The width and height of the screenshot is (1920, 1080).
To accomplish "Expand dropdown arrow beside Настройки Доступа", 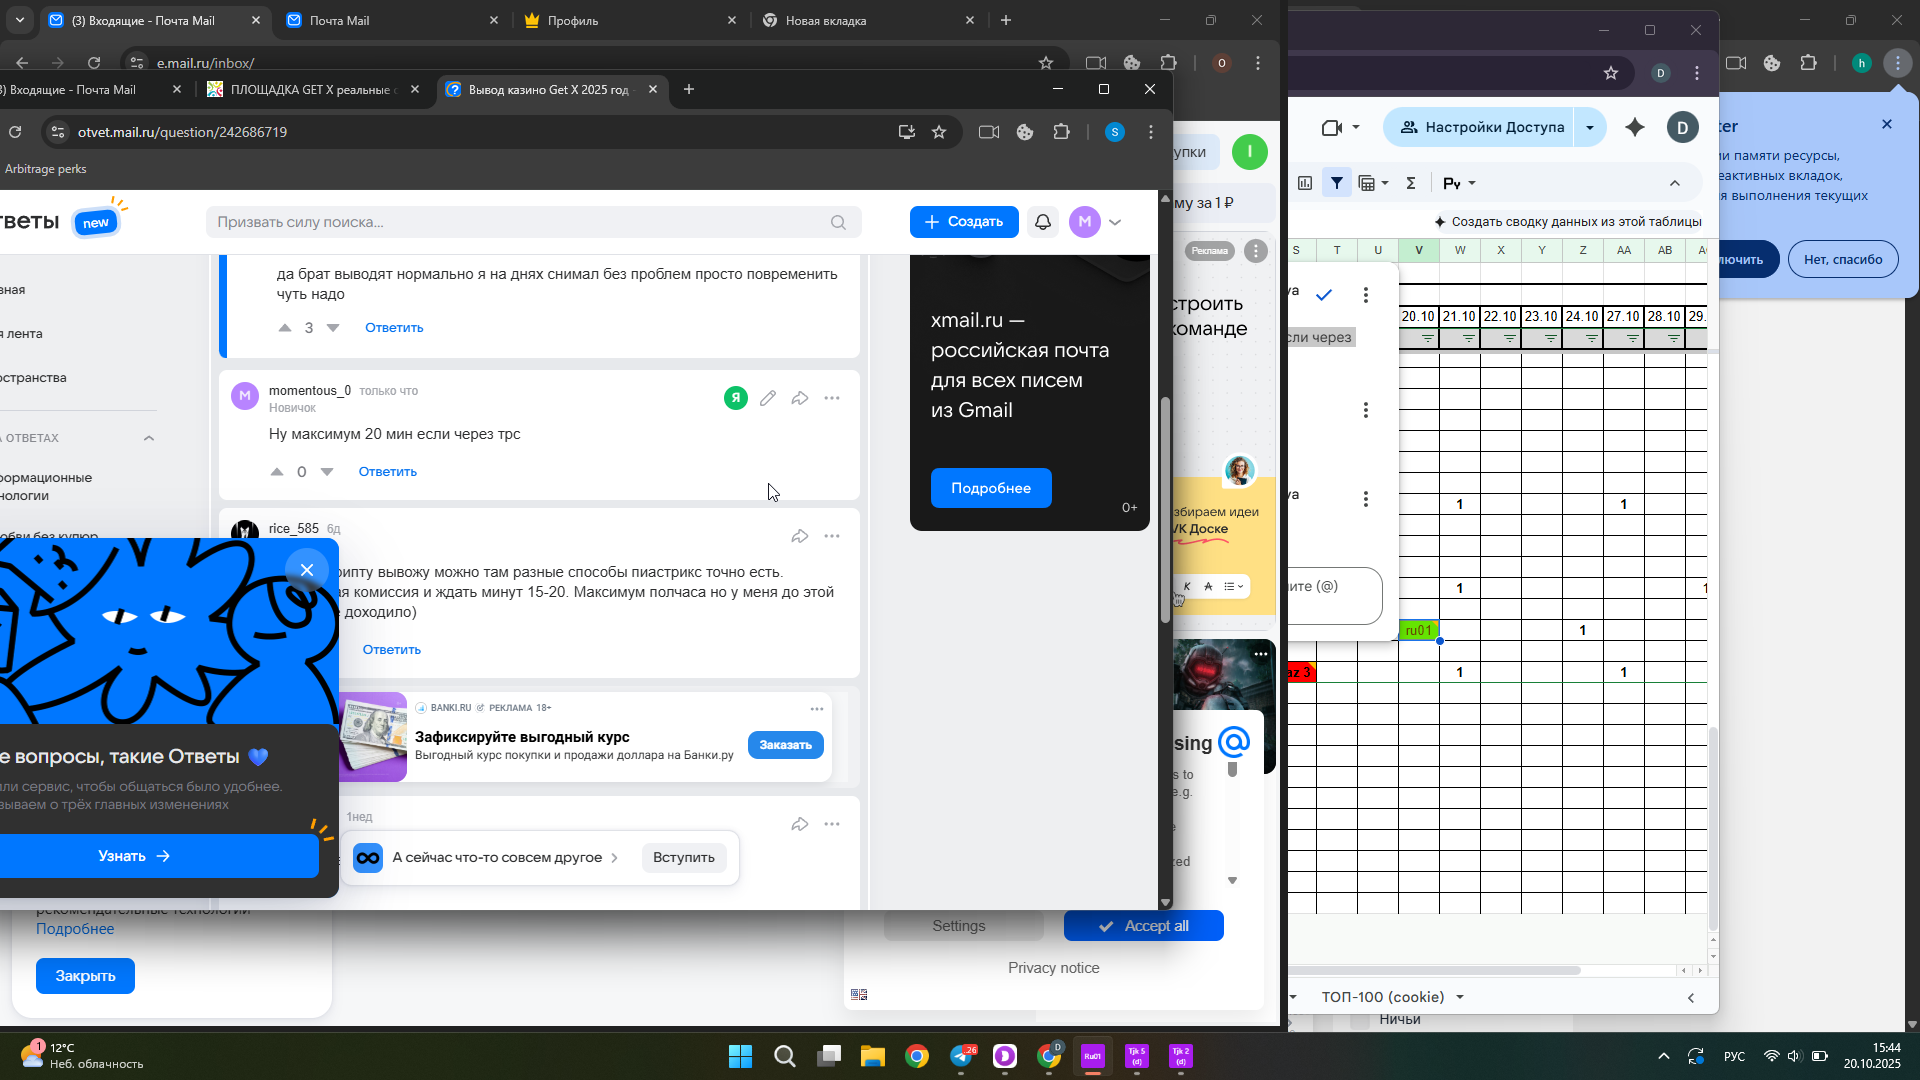I will click(x=1590, y=127).
